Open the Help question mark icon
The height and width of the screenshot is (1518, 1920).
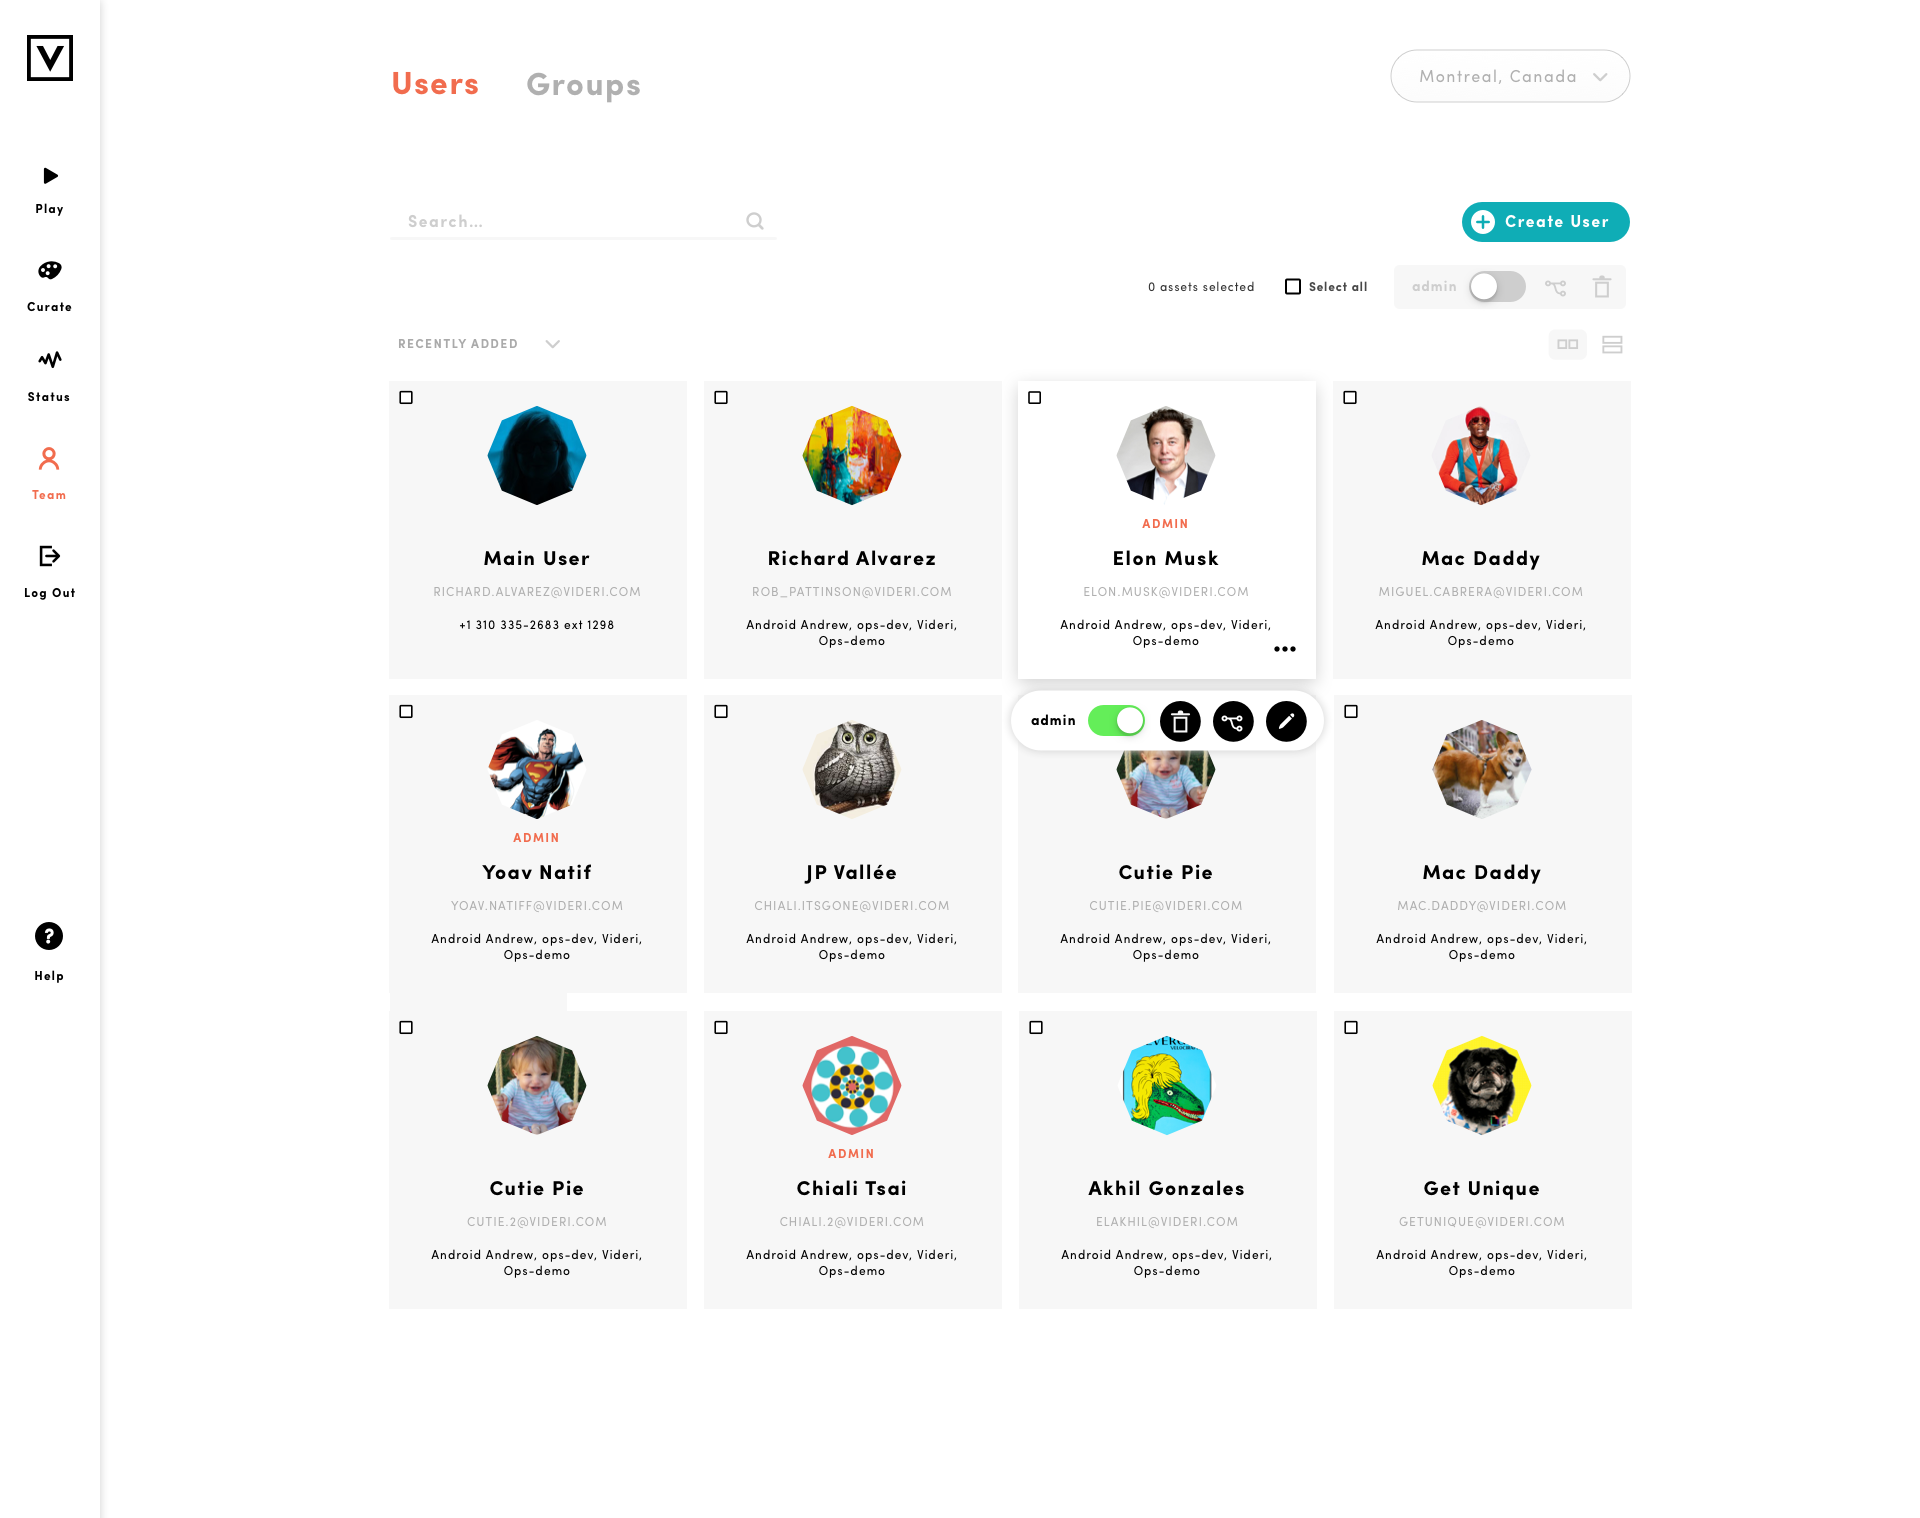pyautogui.click(x=49, y=936)
